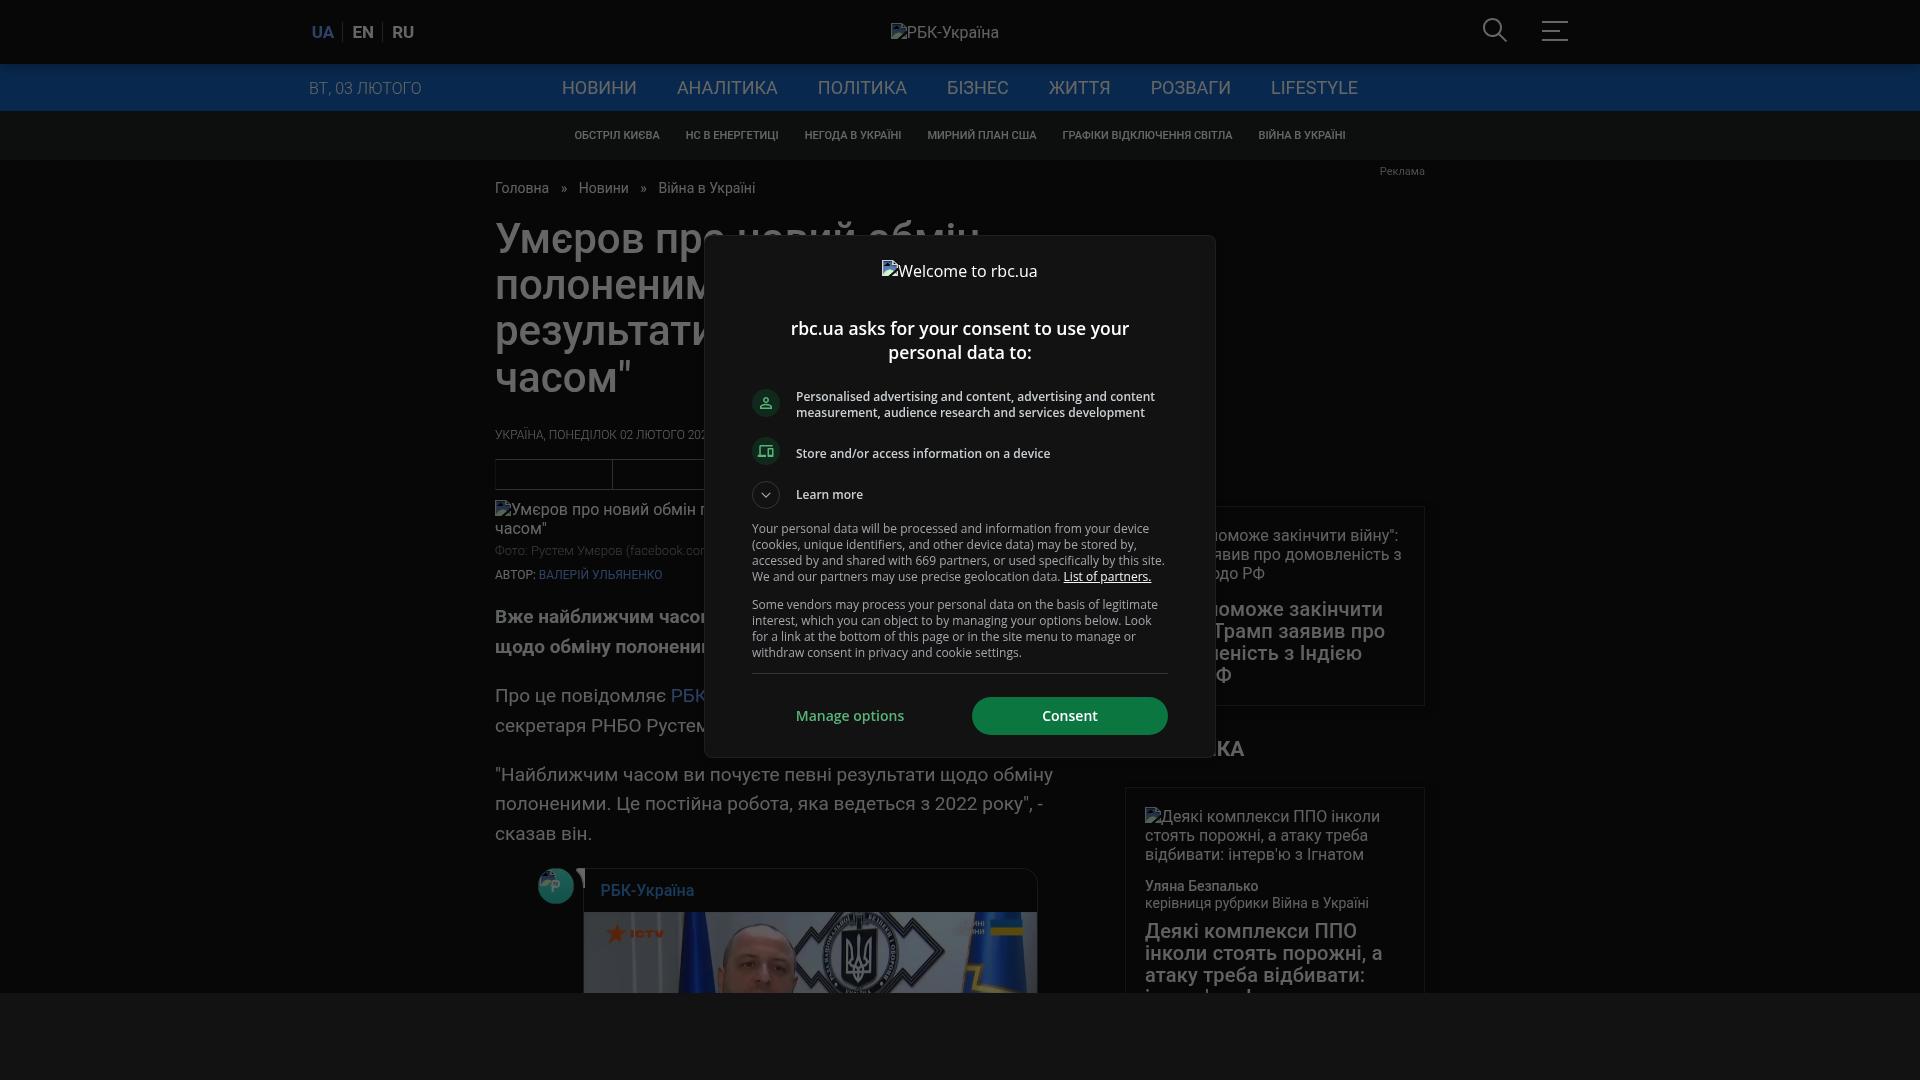The image size is (1920, 1080).
Task: Click the Новини breadcrumb link
Action: (x=603, y=188)
